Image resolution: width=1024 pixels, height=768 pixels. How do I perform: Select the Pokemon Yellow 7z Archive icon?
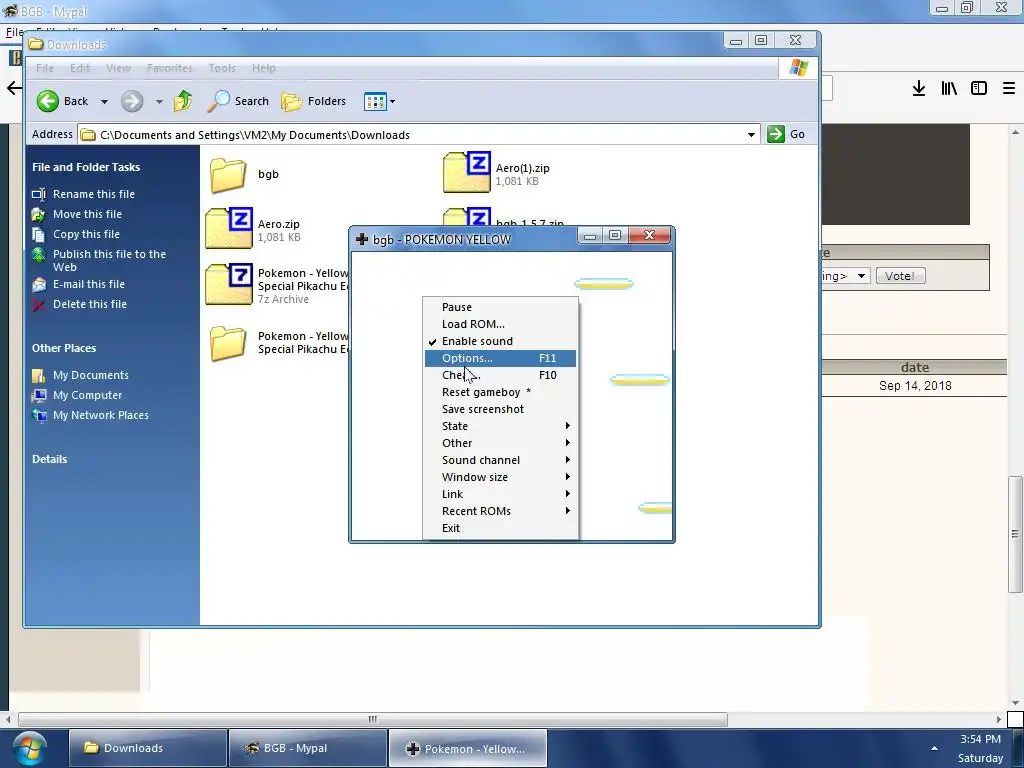coord(229,284)
